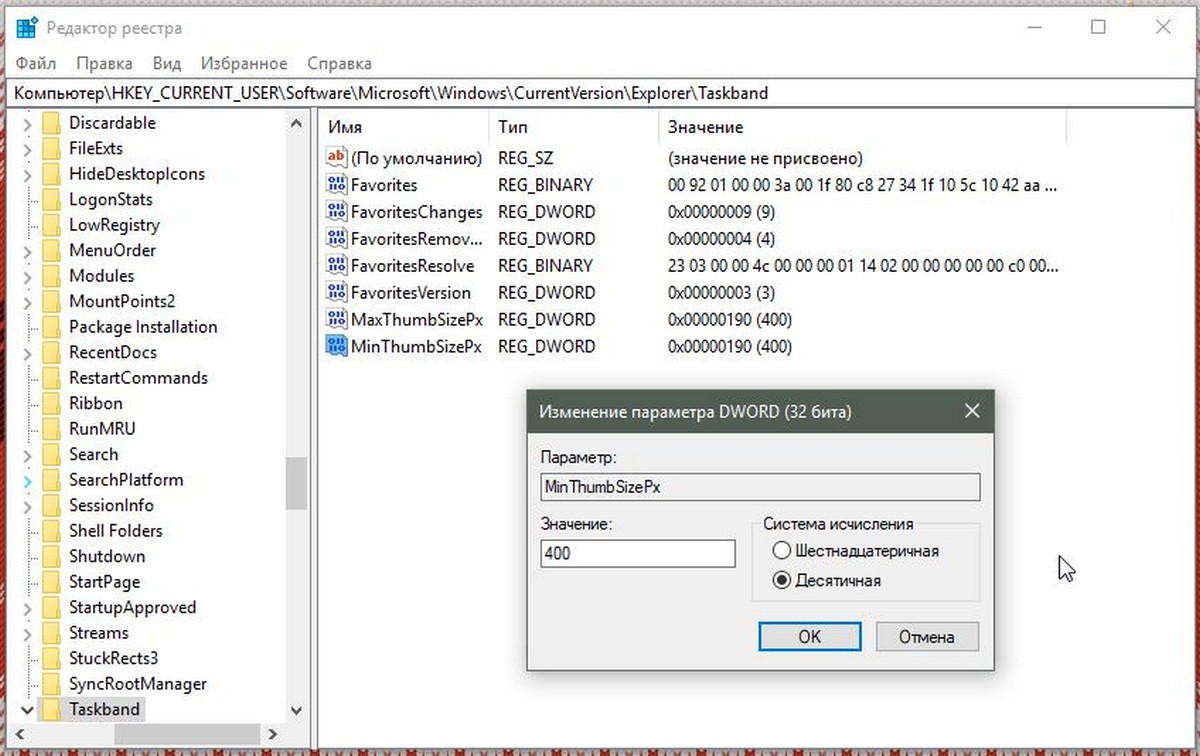Click the tree vertical scrollbar thumb
The height and width of the screenshot is (756, 1200).
pyautogui.click(x=296, y=484)
